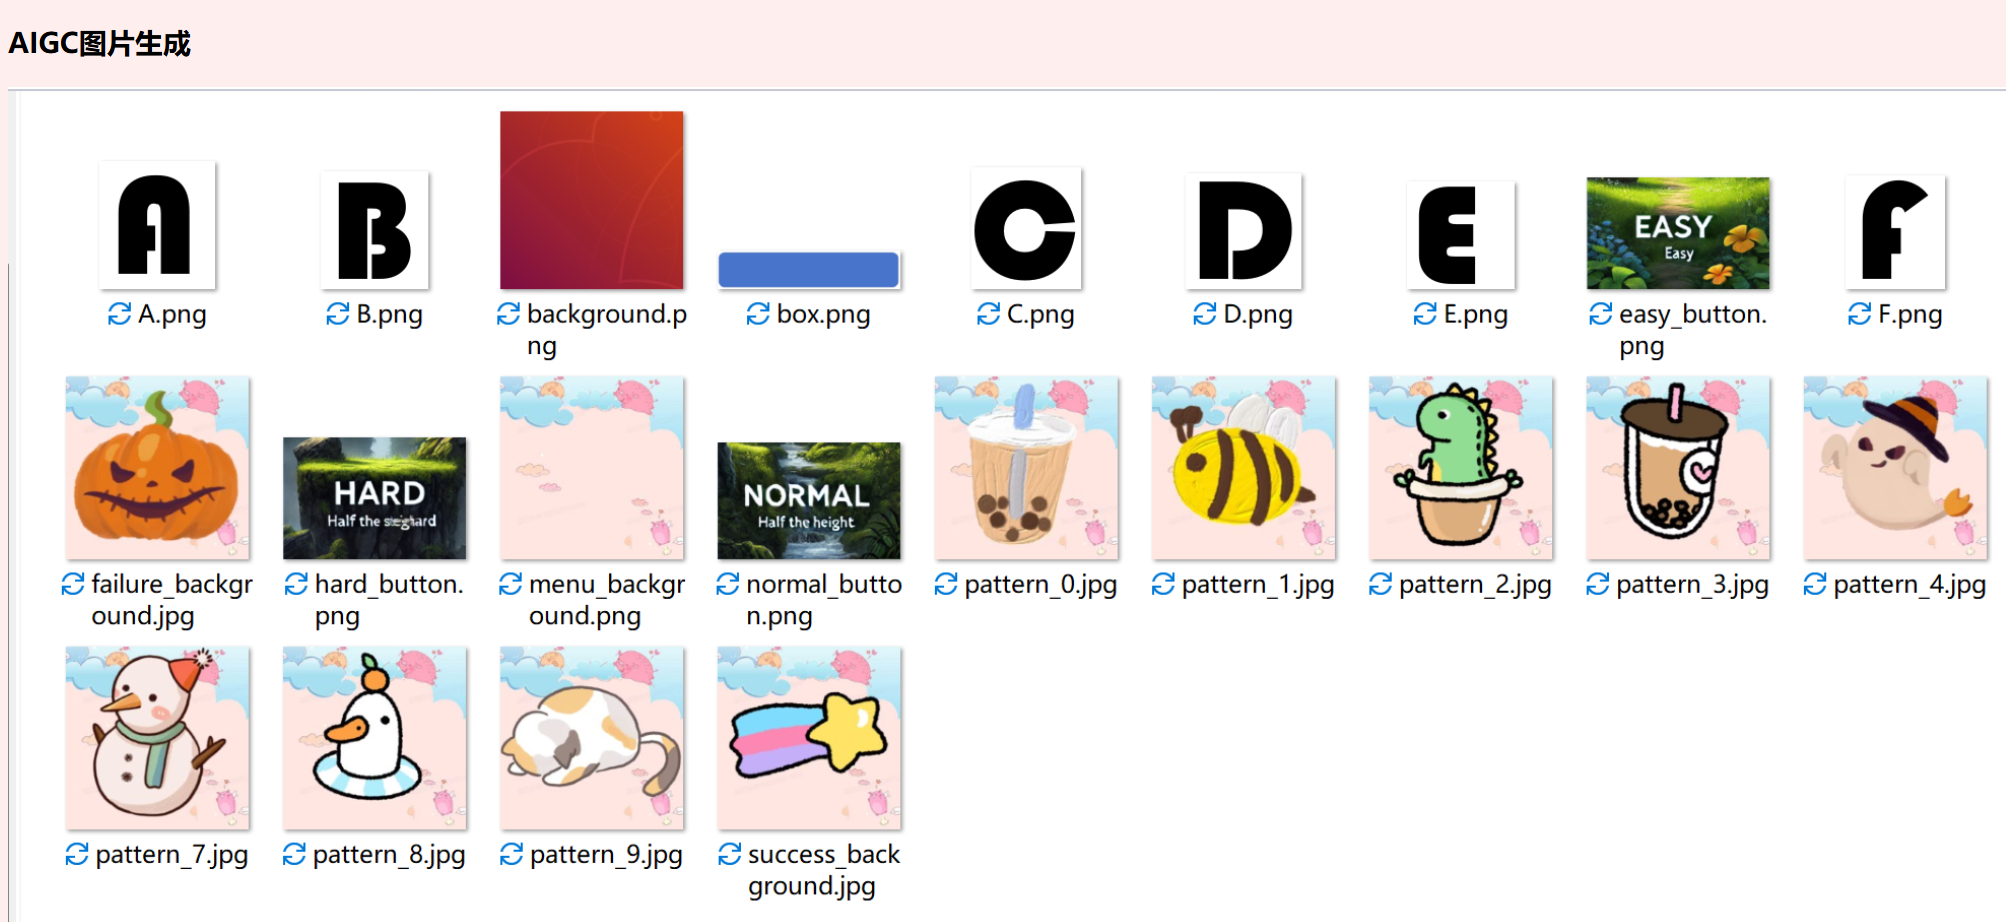Select the shooting star success_background.jpg image
The image size is (2006, 922).
(809, 738)
